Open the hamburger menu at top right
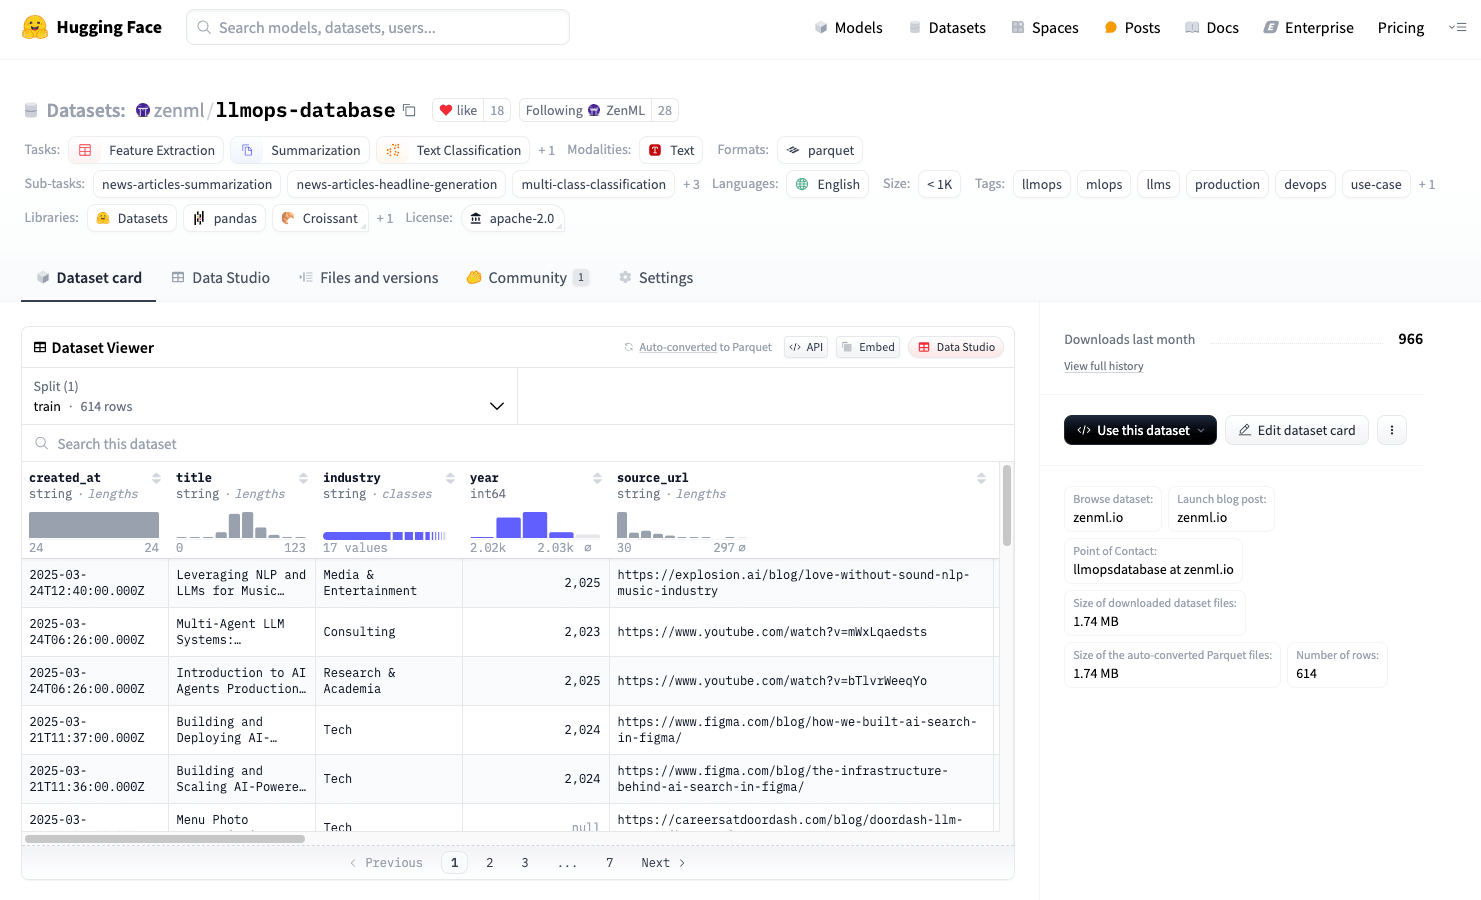 (x=1457, y=27)
